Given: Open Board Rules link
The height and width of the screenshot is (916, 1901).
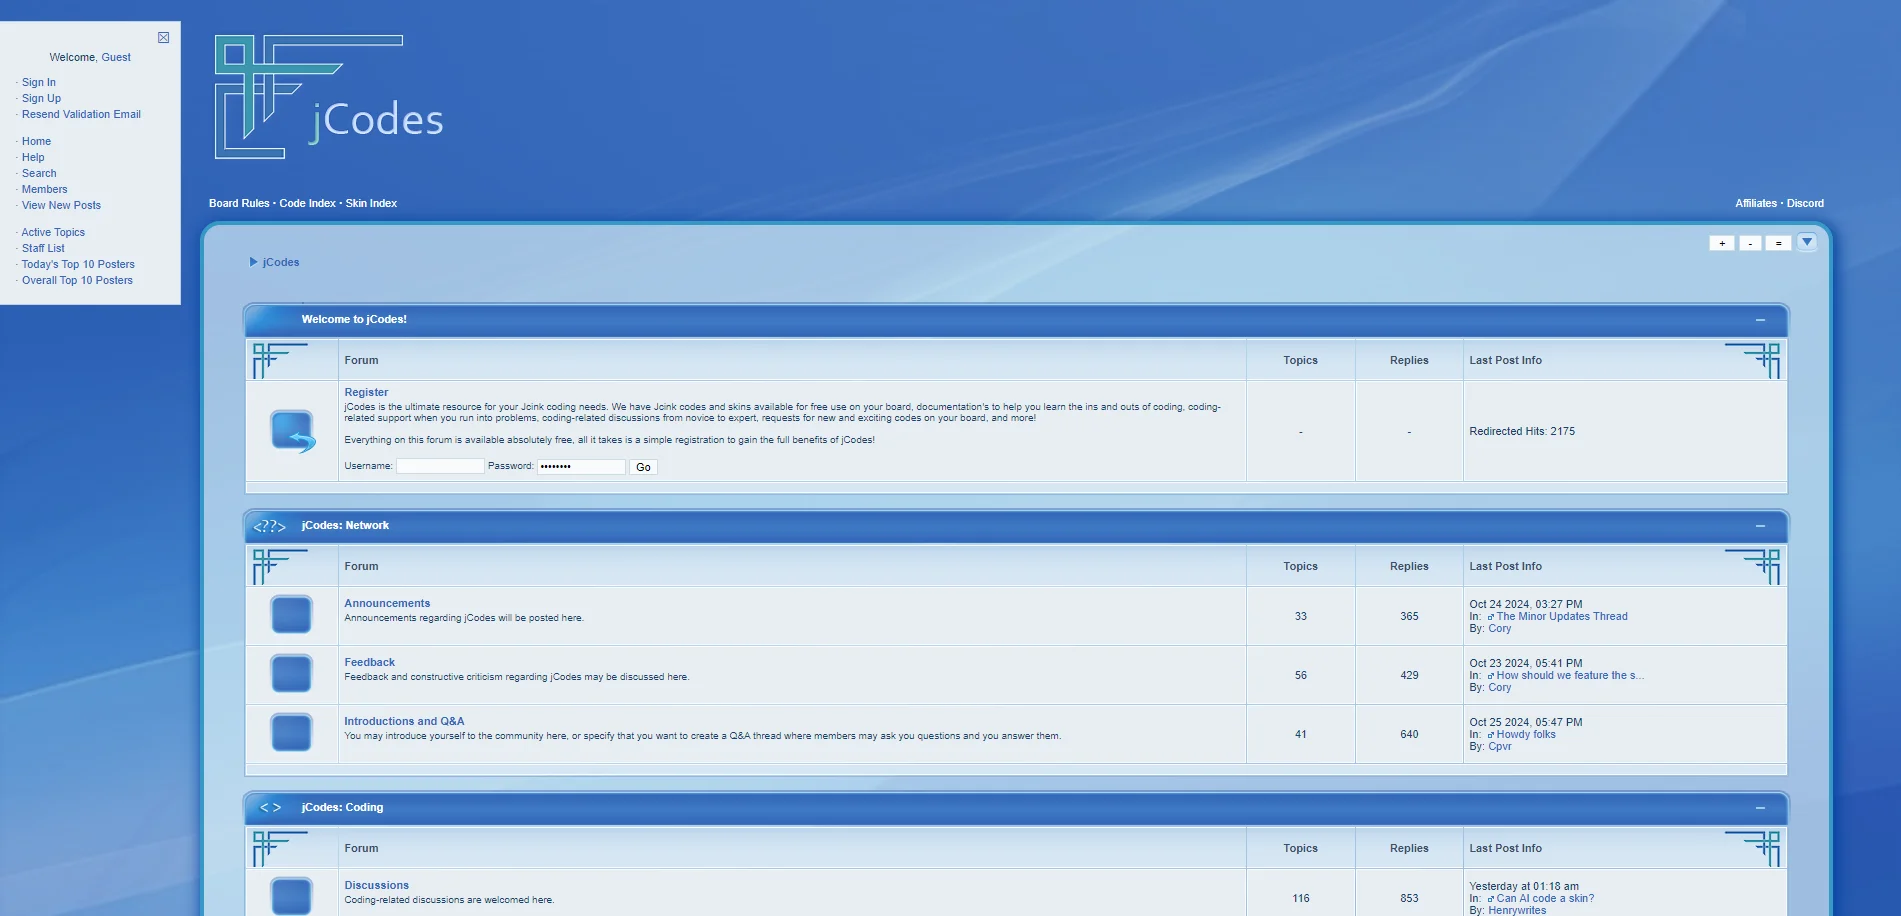Looking at the screenshot, I should (239, 203).
